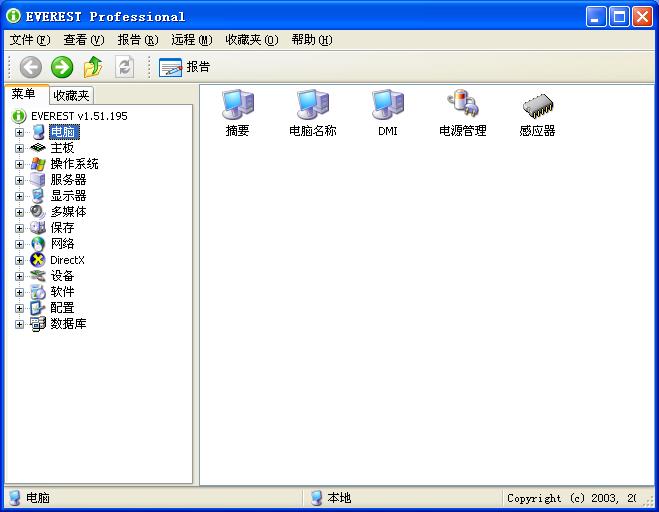Click the DirectX icon in tree
This screenshot has height=512, width=659.
(x=38, y=260)
